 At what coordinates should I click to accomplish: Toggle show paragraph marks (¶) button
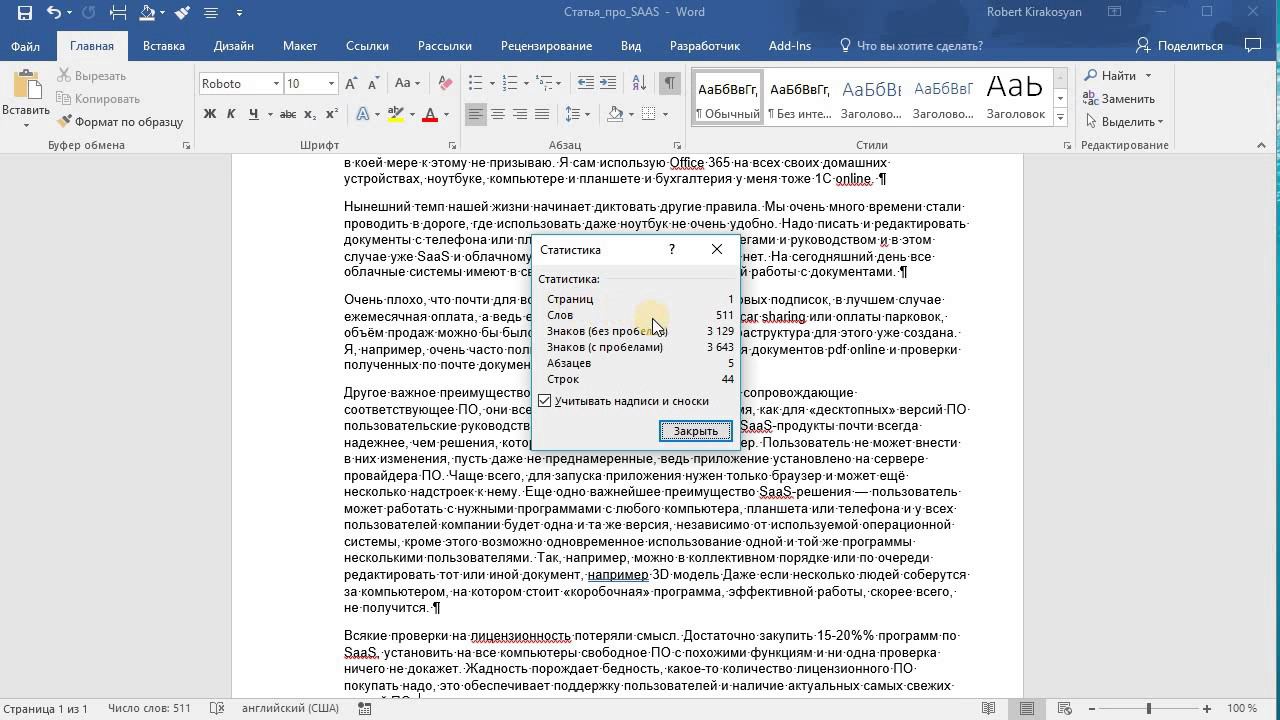670,84
